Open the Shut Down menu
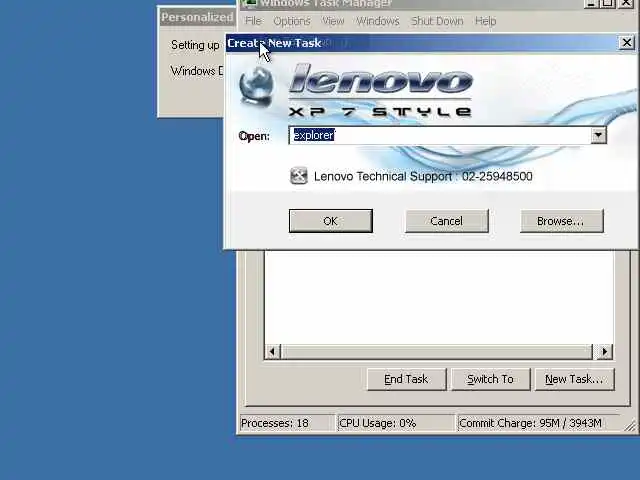This screenshot has width=640, height=480. click(x=437, y=21)
